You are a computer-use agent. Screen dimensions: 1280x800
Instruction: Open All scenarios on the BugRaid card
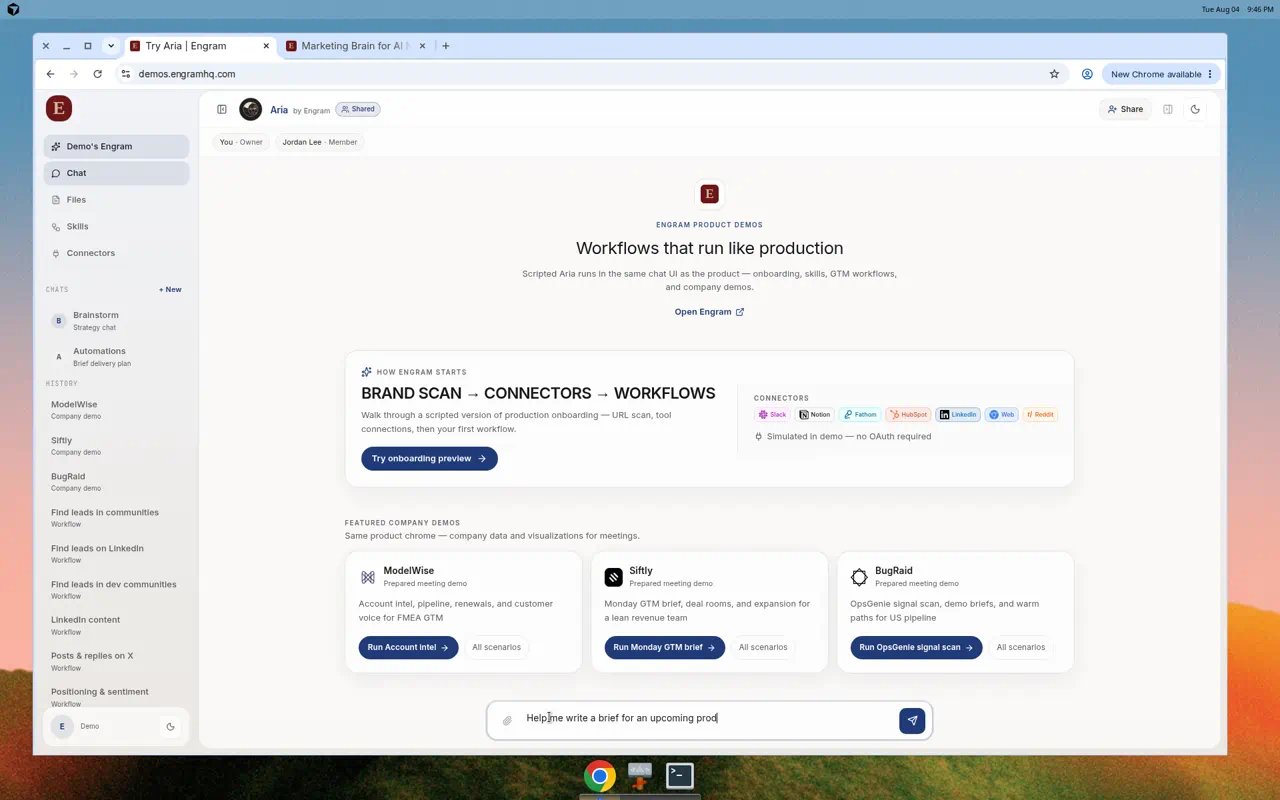(x=1020, y=648)
